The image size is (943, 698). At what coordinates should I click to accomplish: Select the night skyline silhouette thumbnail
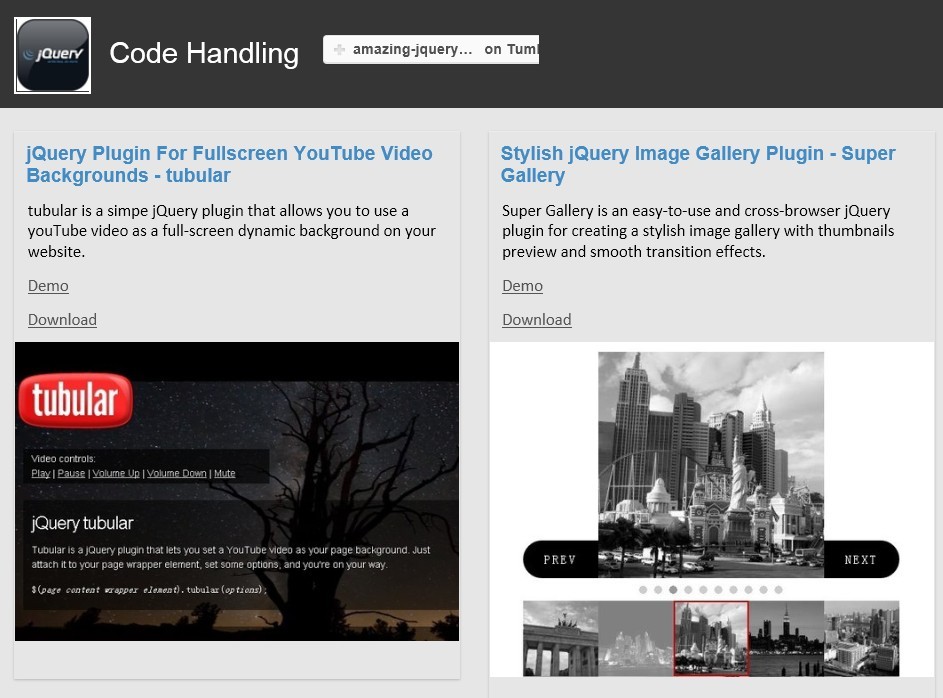[786, 638]
